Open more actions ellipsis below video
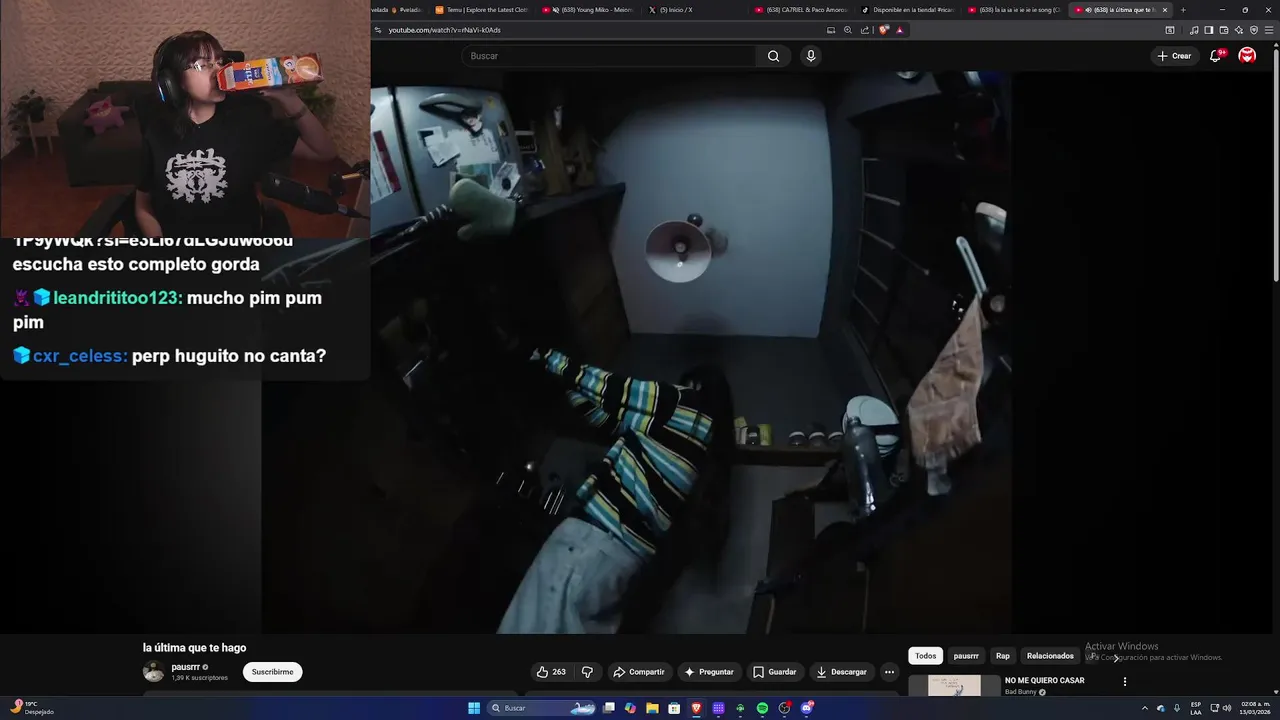This screenshot has width=1280, height=720. click(x=889, y=672)
